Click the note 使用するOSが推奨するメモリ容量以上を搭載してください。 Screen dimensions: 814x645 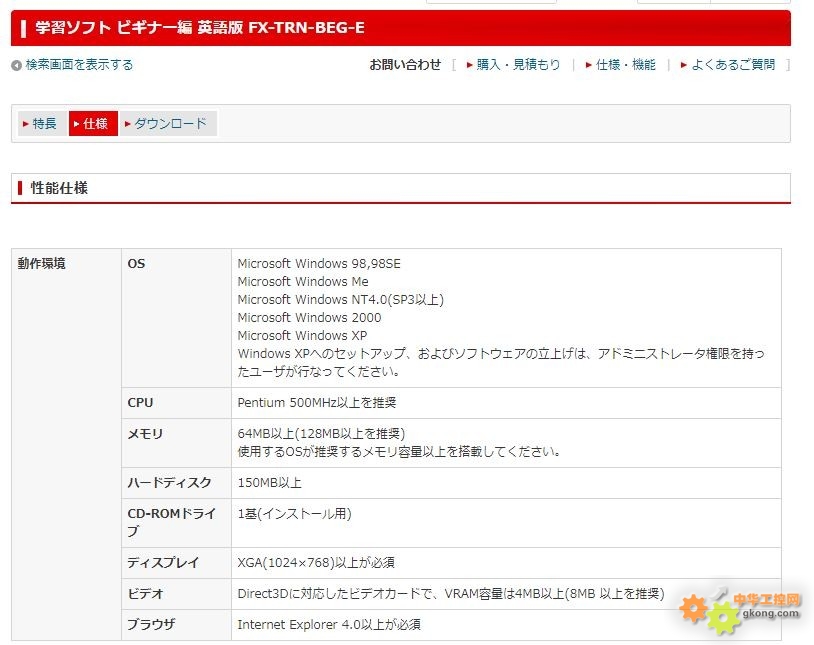click(399, 451)
